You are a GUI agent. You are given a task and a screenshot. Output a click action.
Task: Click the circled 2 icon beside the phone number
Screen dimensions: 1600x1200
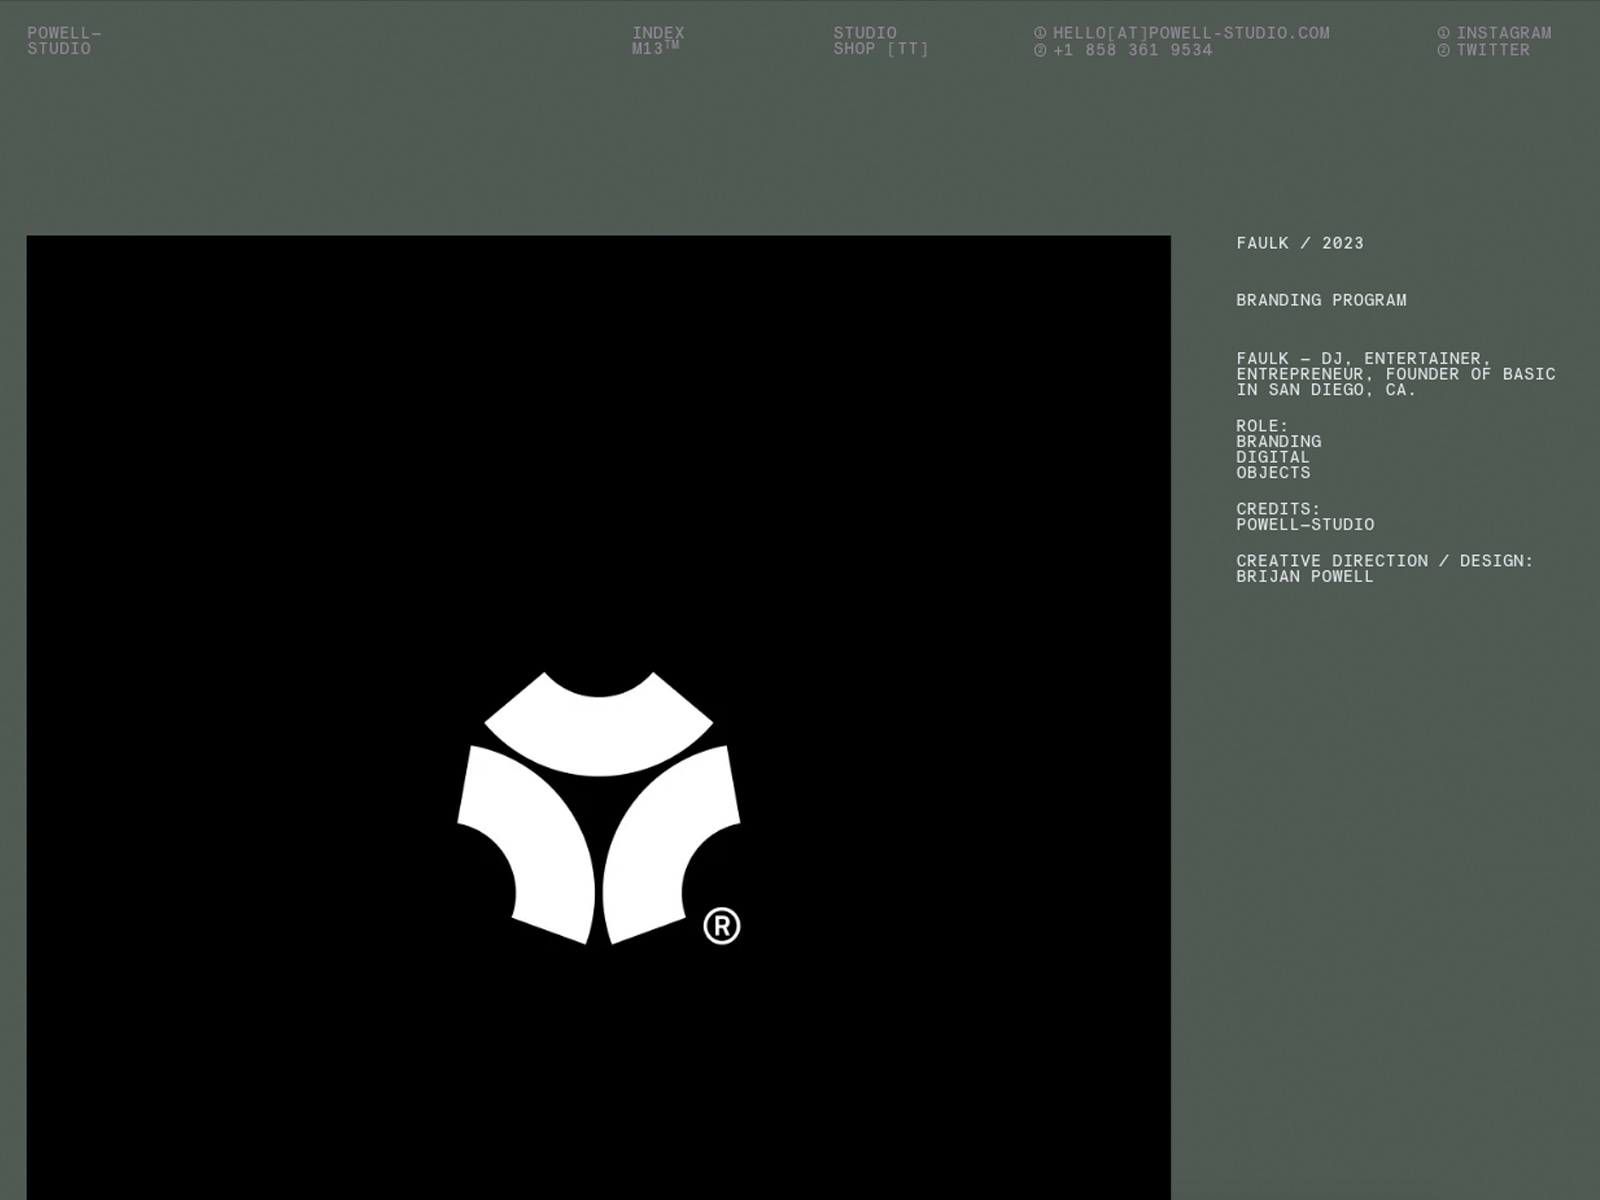(1040, 50)
